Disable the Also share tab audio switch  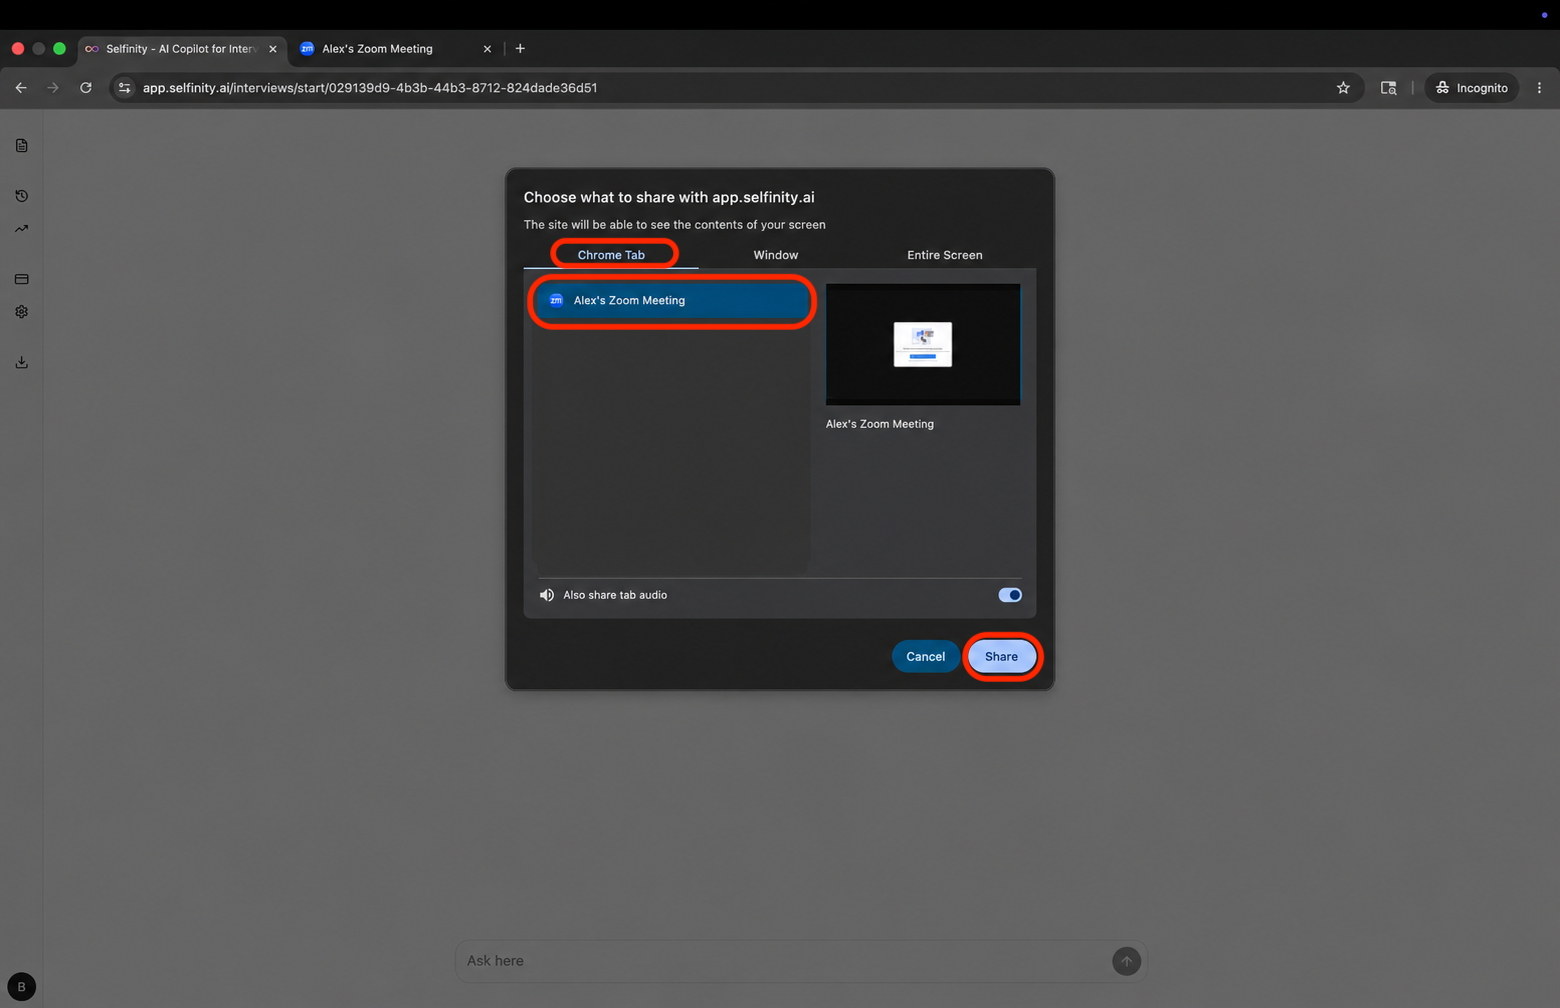(1010, 595)
